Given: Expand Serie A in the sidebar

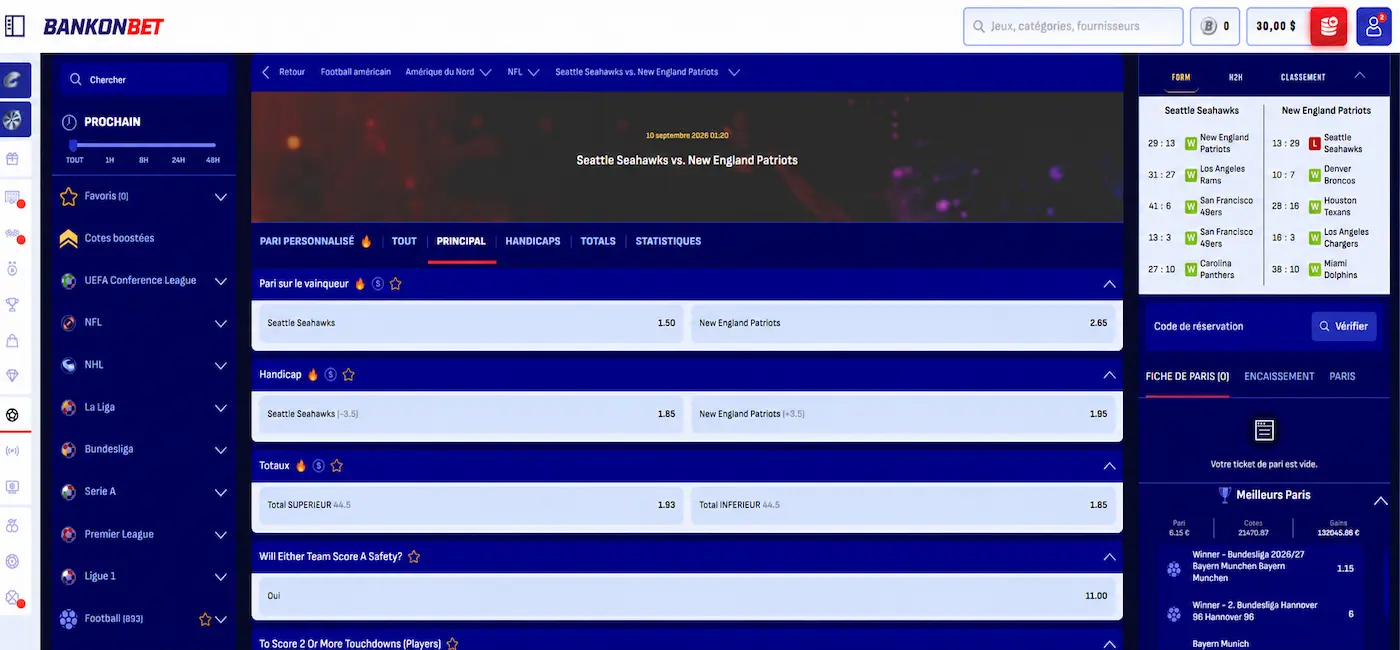Looking at the screenshot, I should coord(221,492).
